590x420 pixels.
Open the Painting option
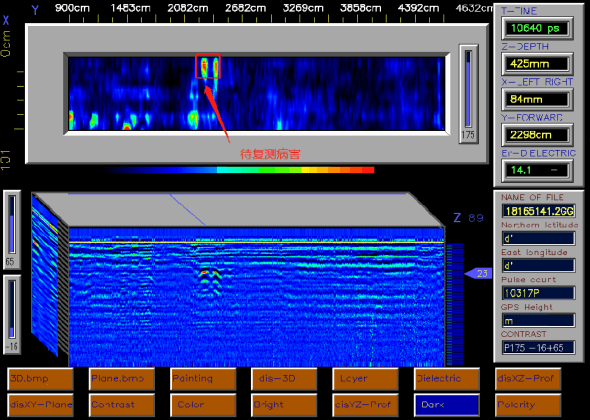[x=203, y=379]
